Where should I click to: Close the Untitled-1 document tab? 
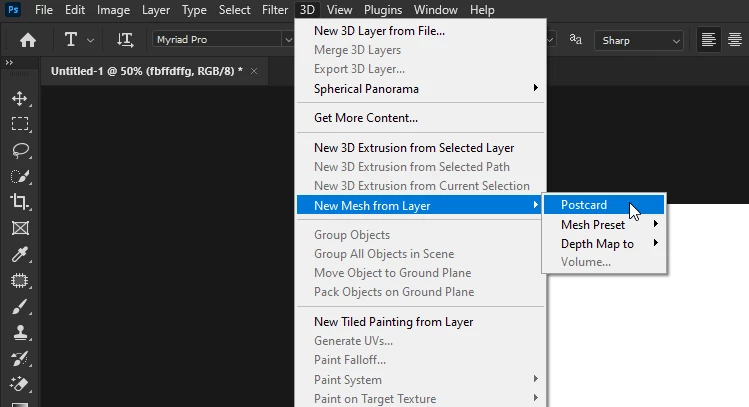pyautogui.click(x=254, y=71)
